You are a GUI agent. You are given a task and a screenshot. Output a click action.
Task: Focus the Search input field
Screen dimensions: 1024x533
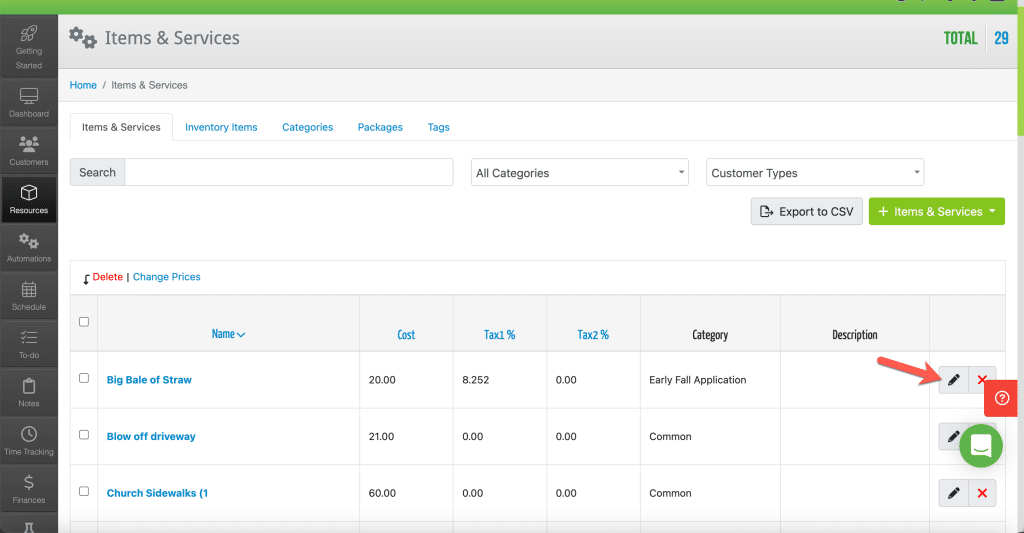(x=289, y=172)
